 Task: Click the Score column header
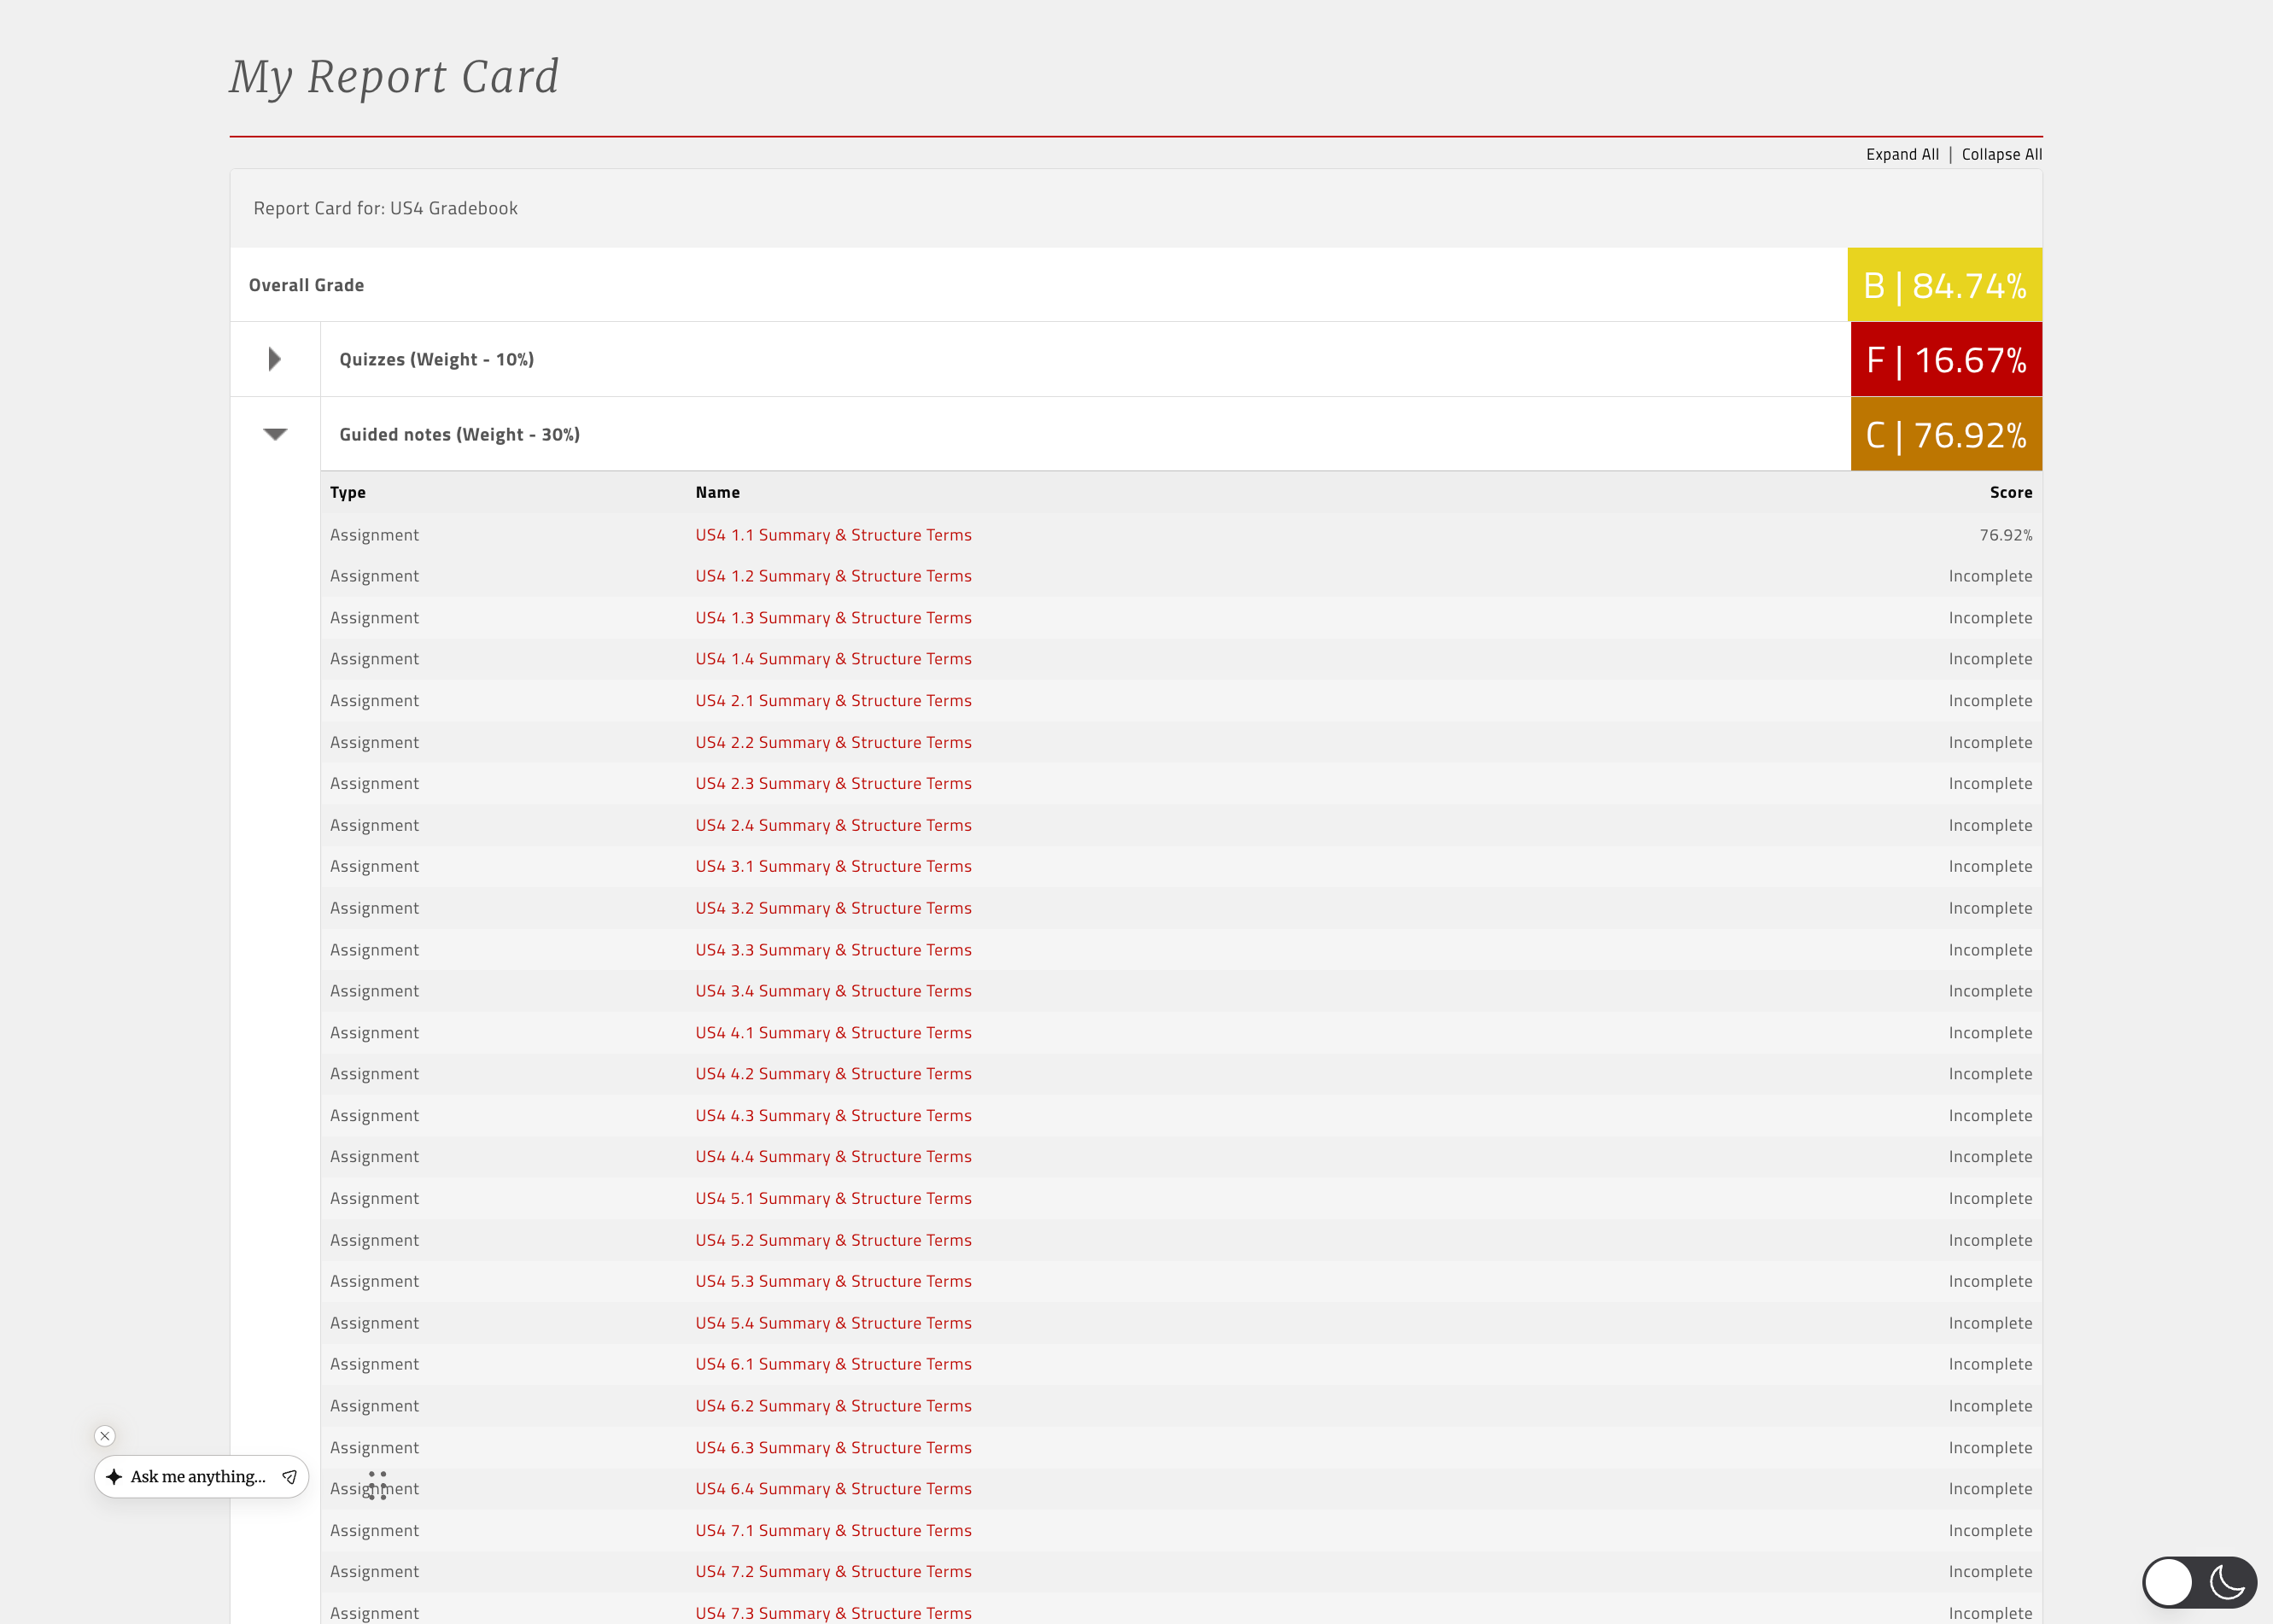click(x=2010, y=492)
